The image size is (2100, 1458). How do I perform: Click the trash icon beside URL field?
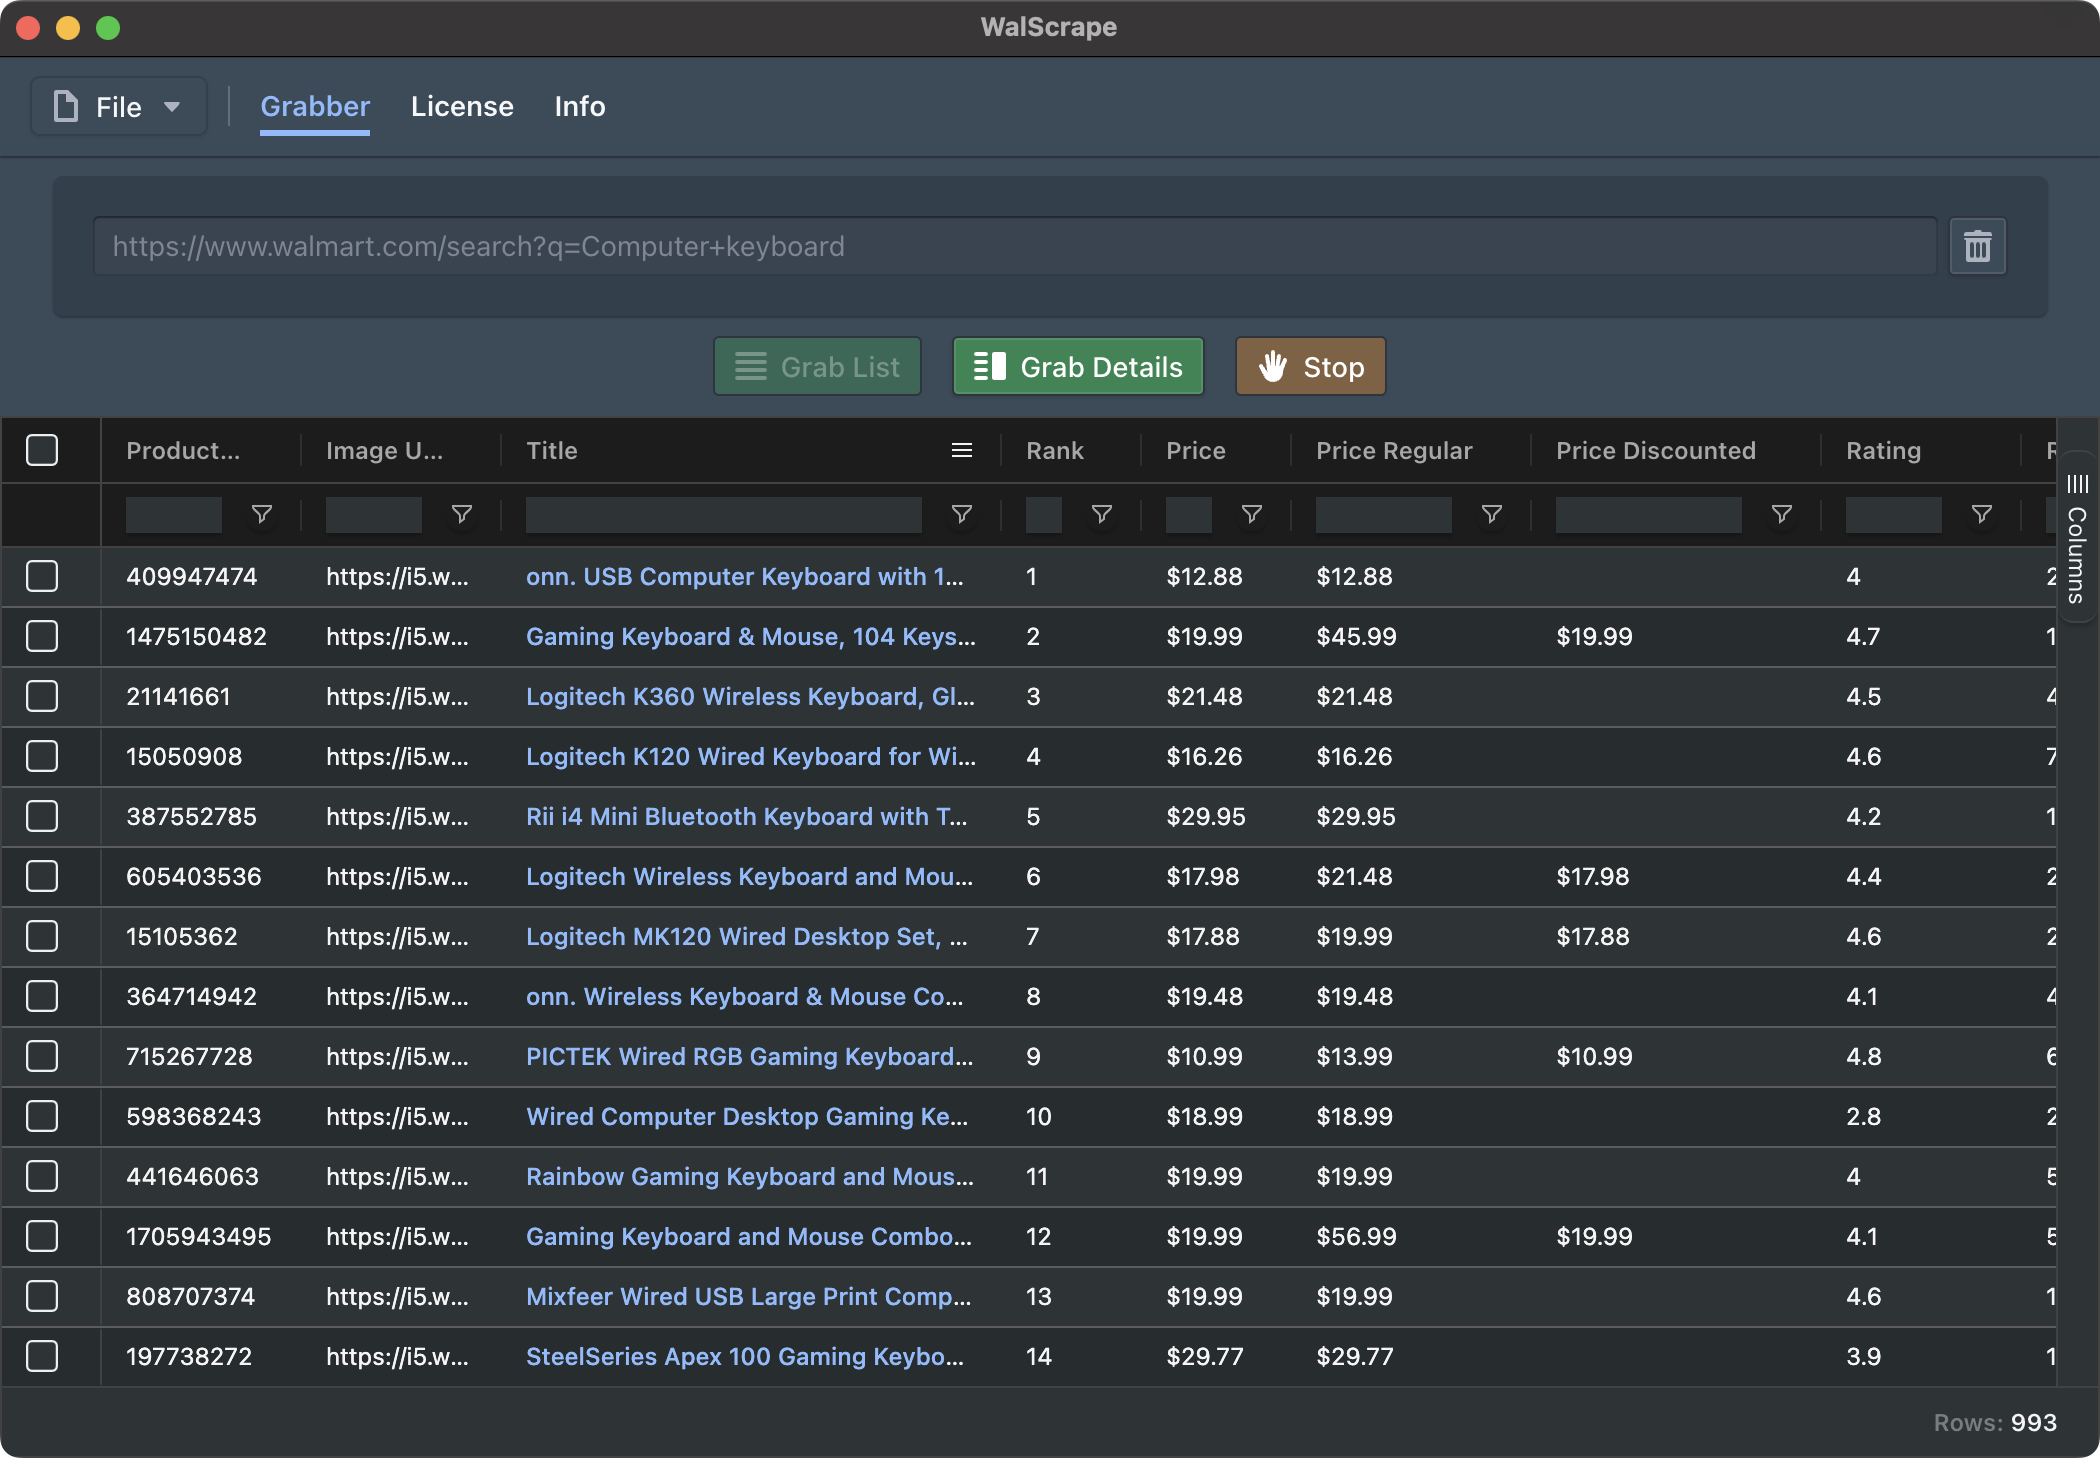click(x=1977, y=246)
